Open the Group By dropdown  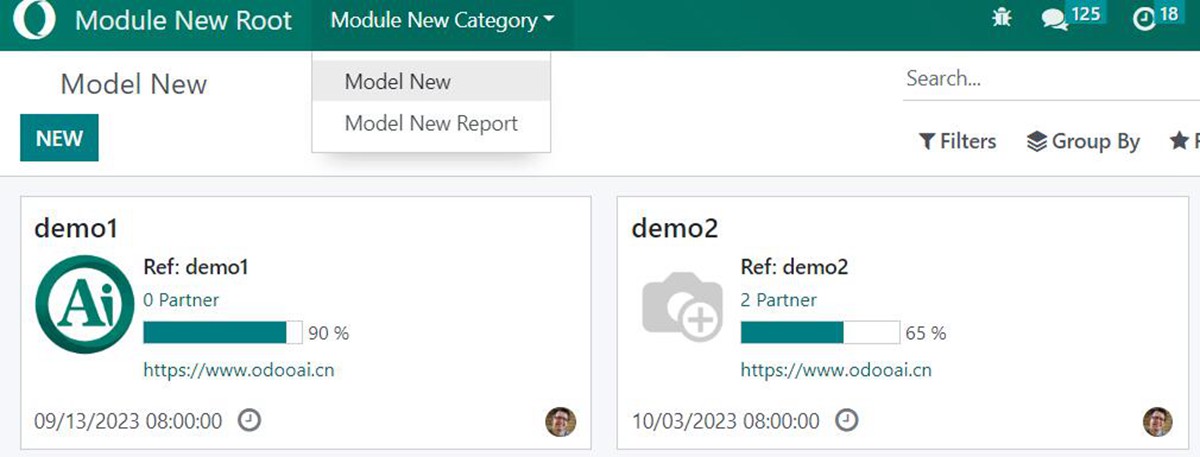[1083, 141]
